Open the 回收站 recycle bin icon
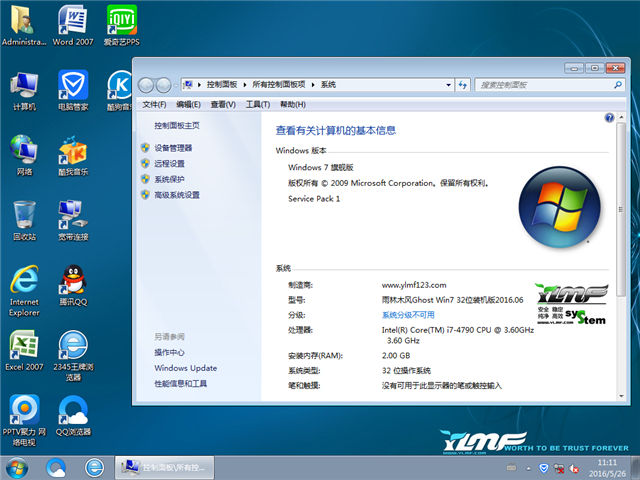The image size is (640, 480). coord(24,220)
